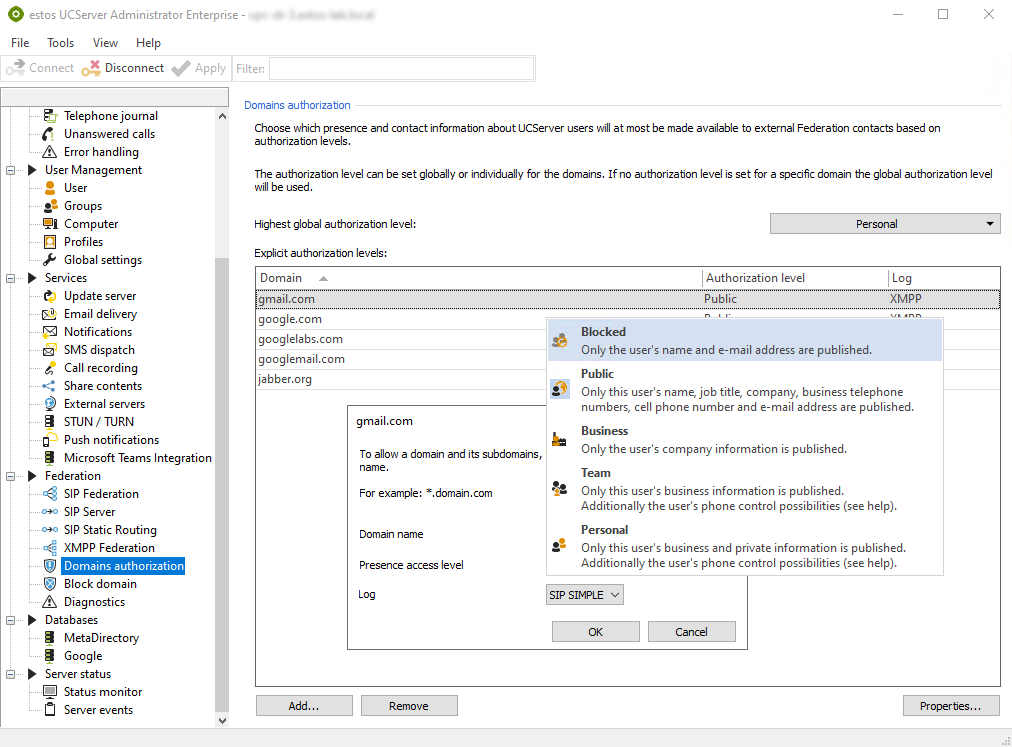Click in the Filter text field
The width and height of the screenshot is (1012, 747).
tap(400, 68)
